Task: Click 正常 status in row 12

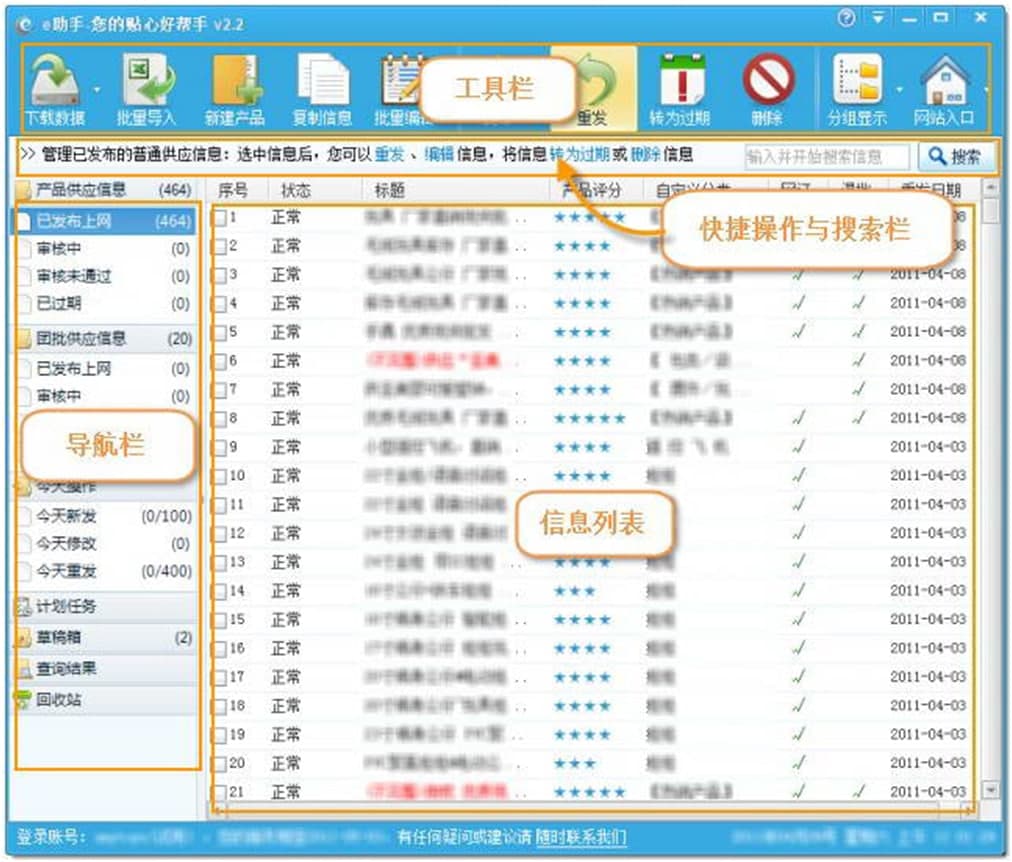Action: coord(286,534)
